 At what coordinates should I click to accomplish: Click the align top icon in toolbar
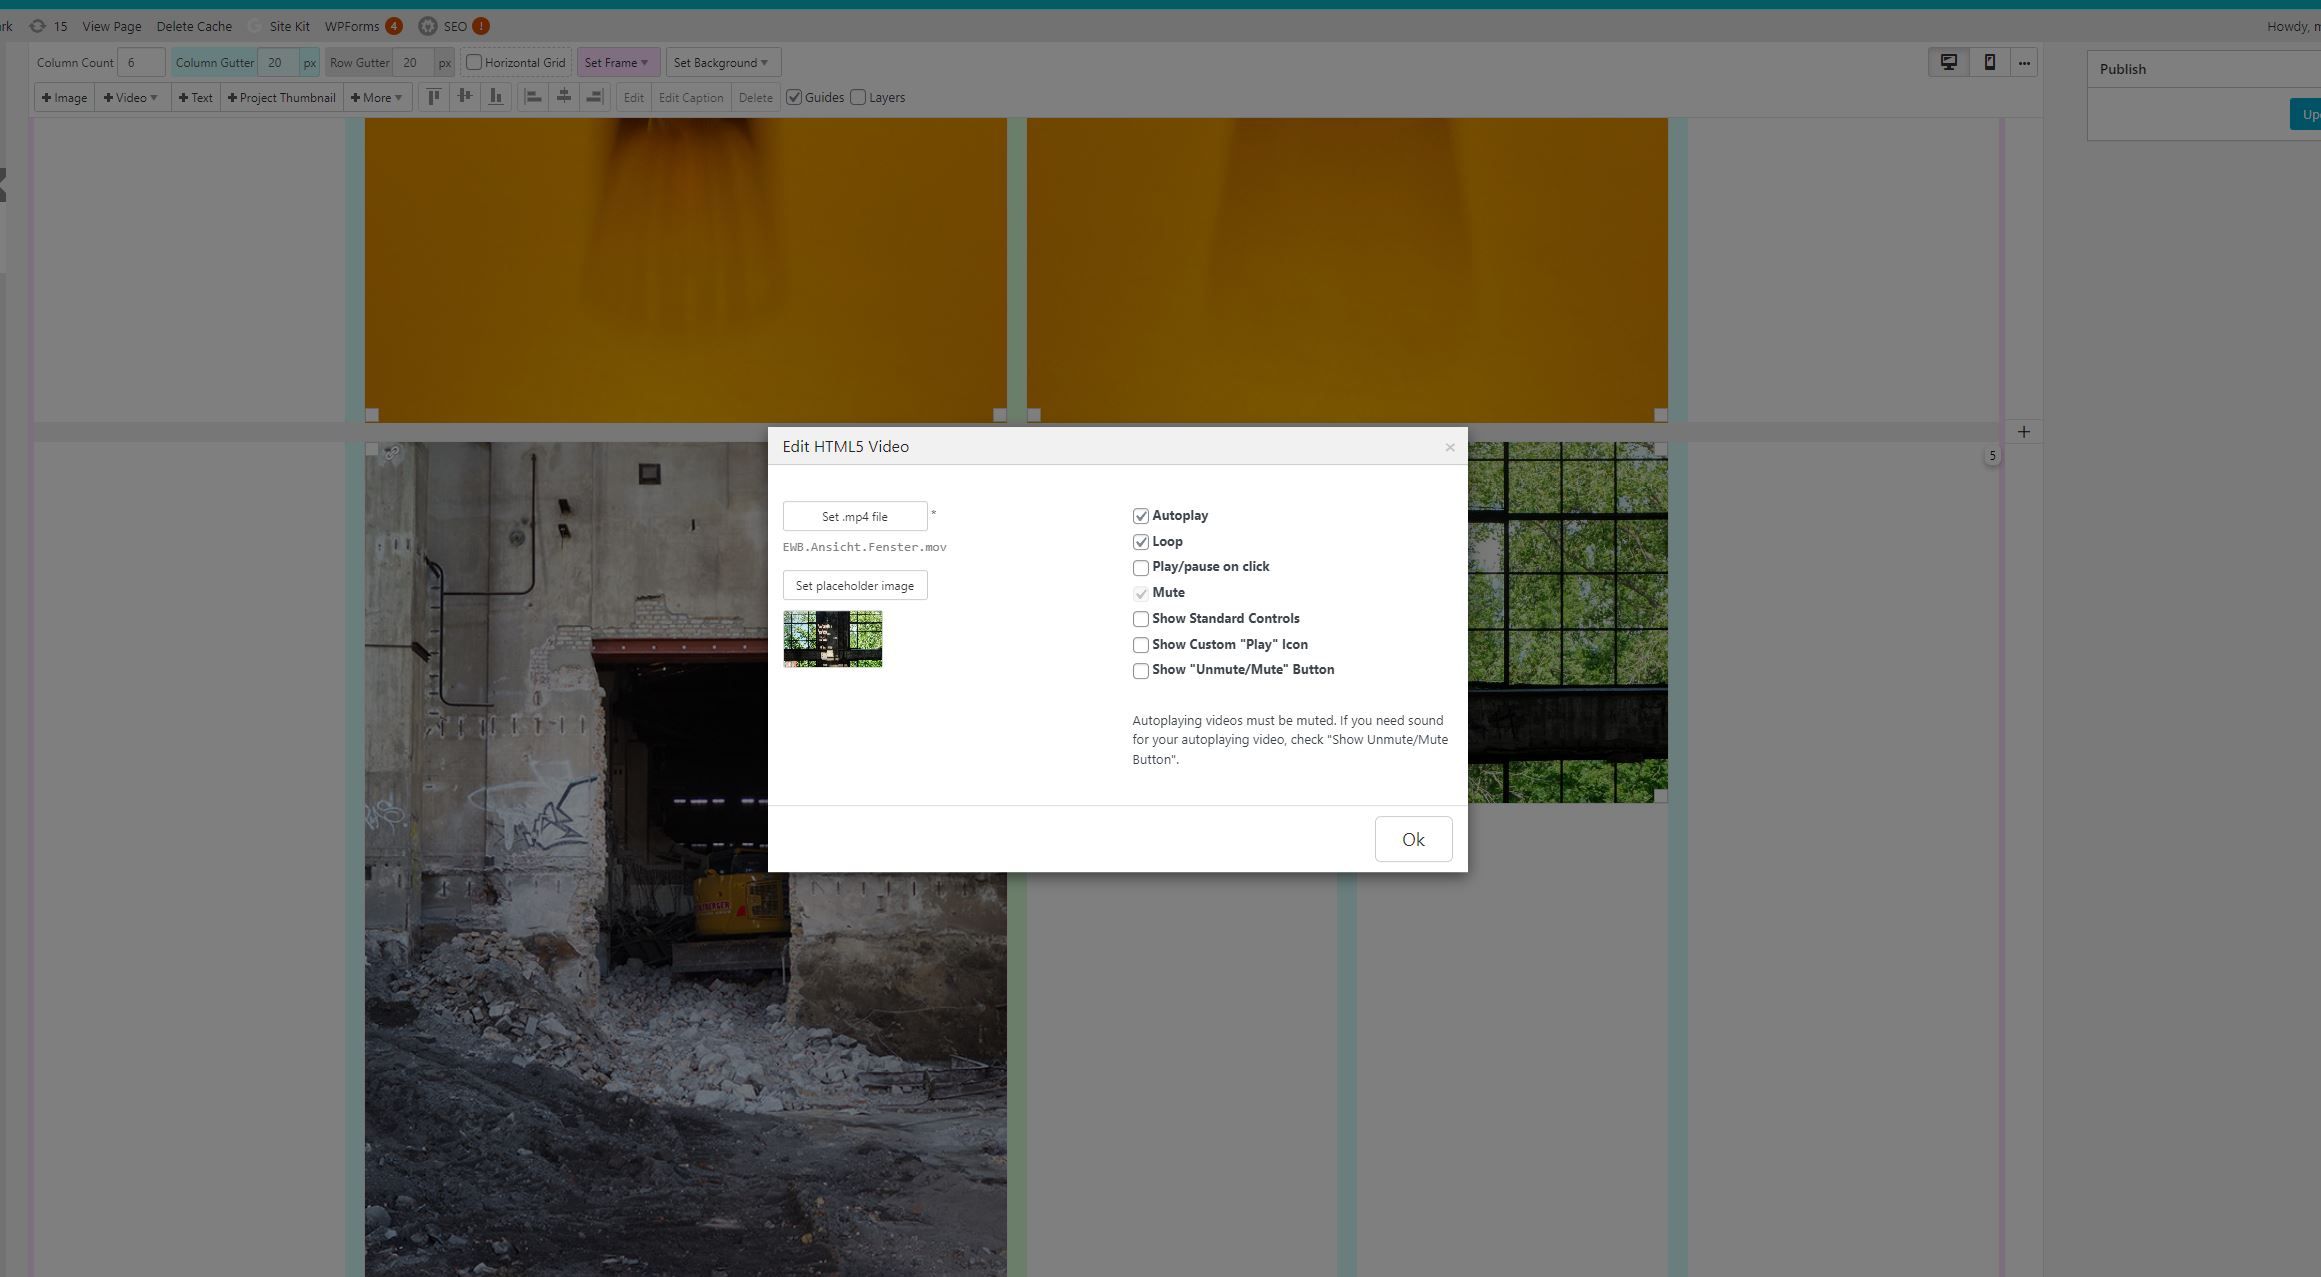[433, 97]
